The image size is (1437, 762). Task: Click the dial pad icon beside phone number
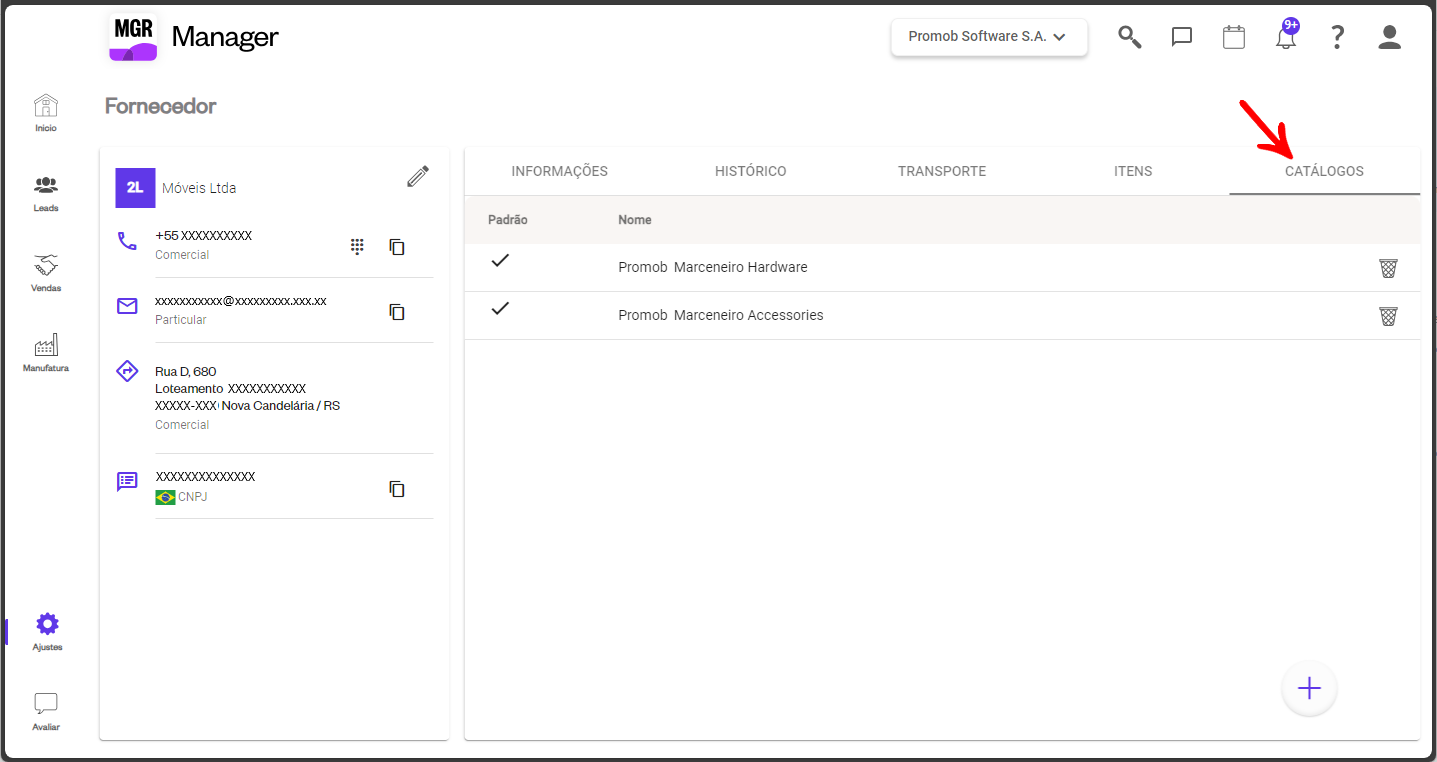357,246
